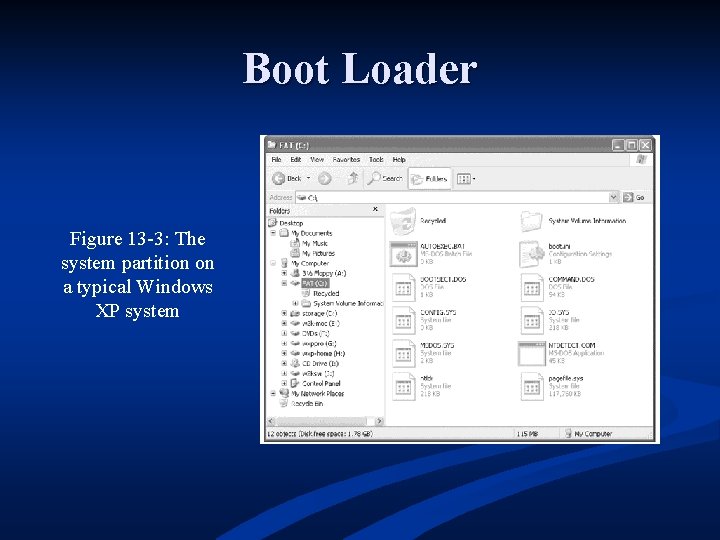Expand the 3½ Floppy (A:) node
720x540 pixels.
click(284, 273)
